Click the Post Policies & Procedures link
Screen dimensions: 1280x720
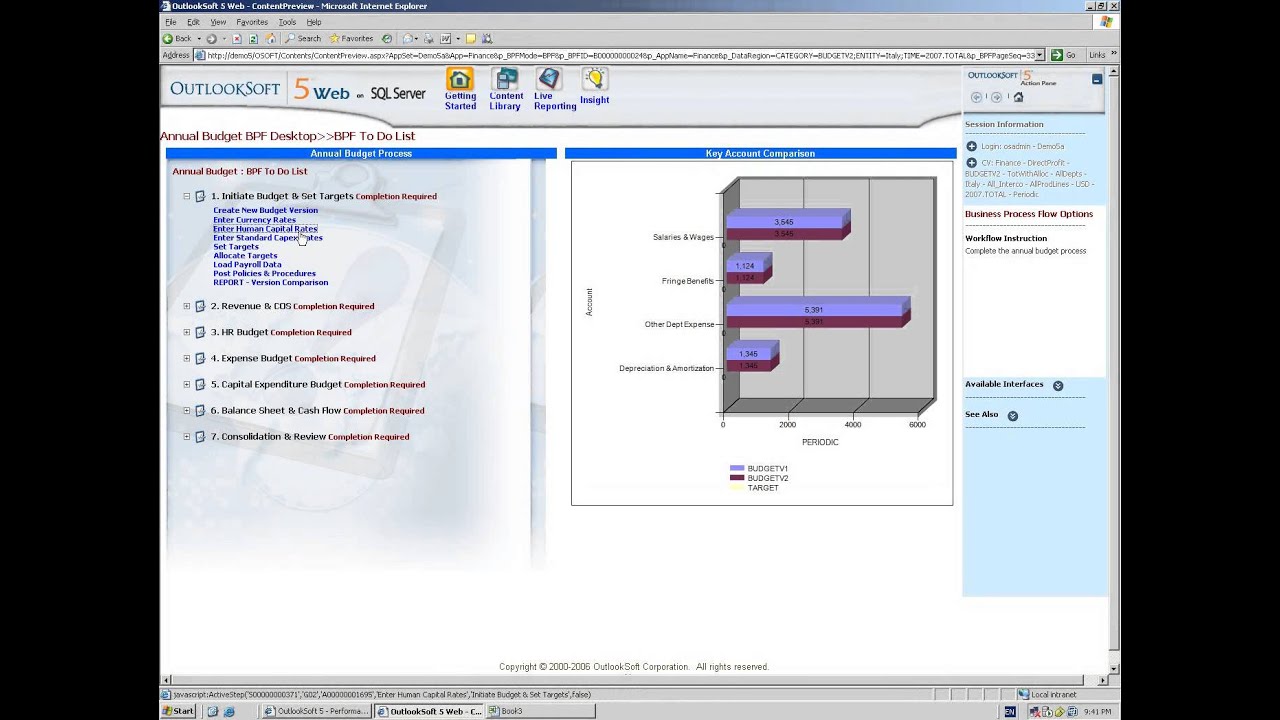point(264,273)
